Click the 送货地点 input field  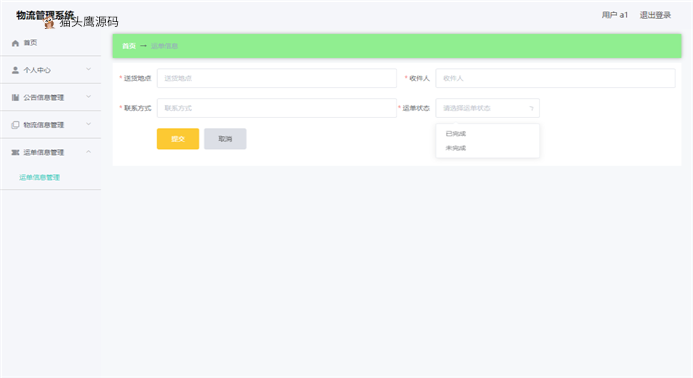277,78
